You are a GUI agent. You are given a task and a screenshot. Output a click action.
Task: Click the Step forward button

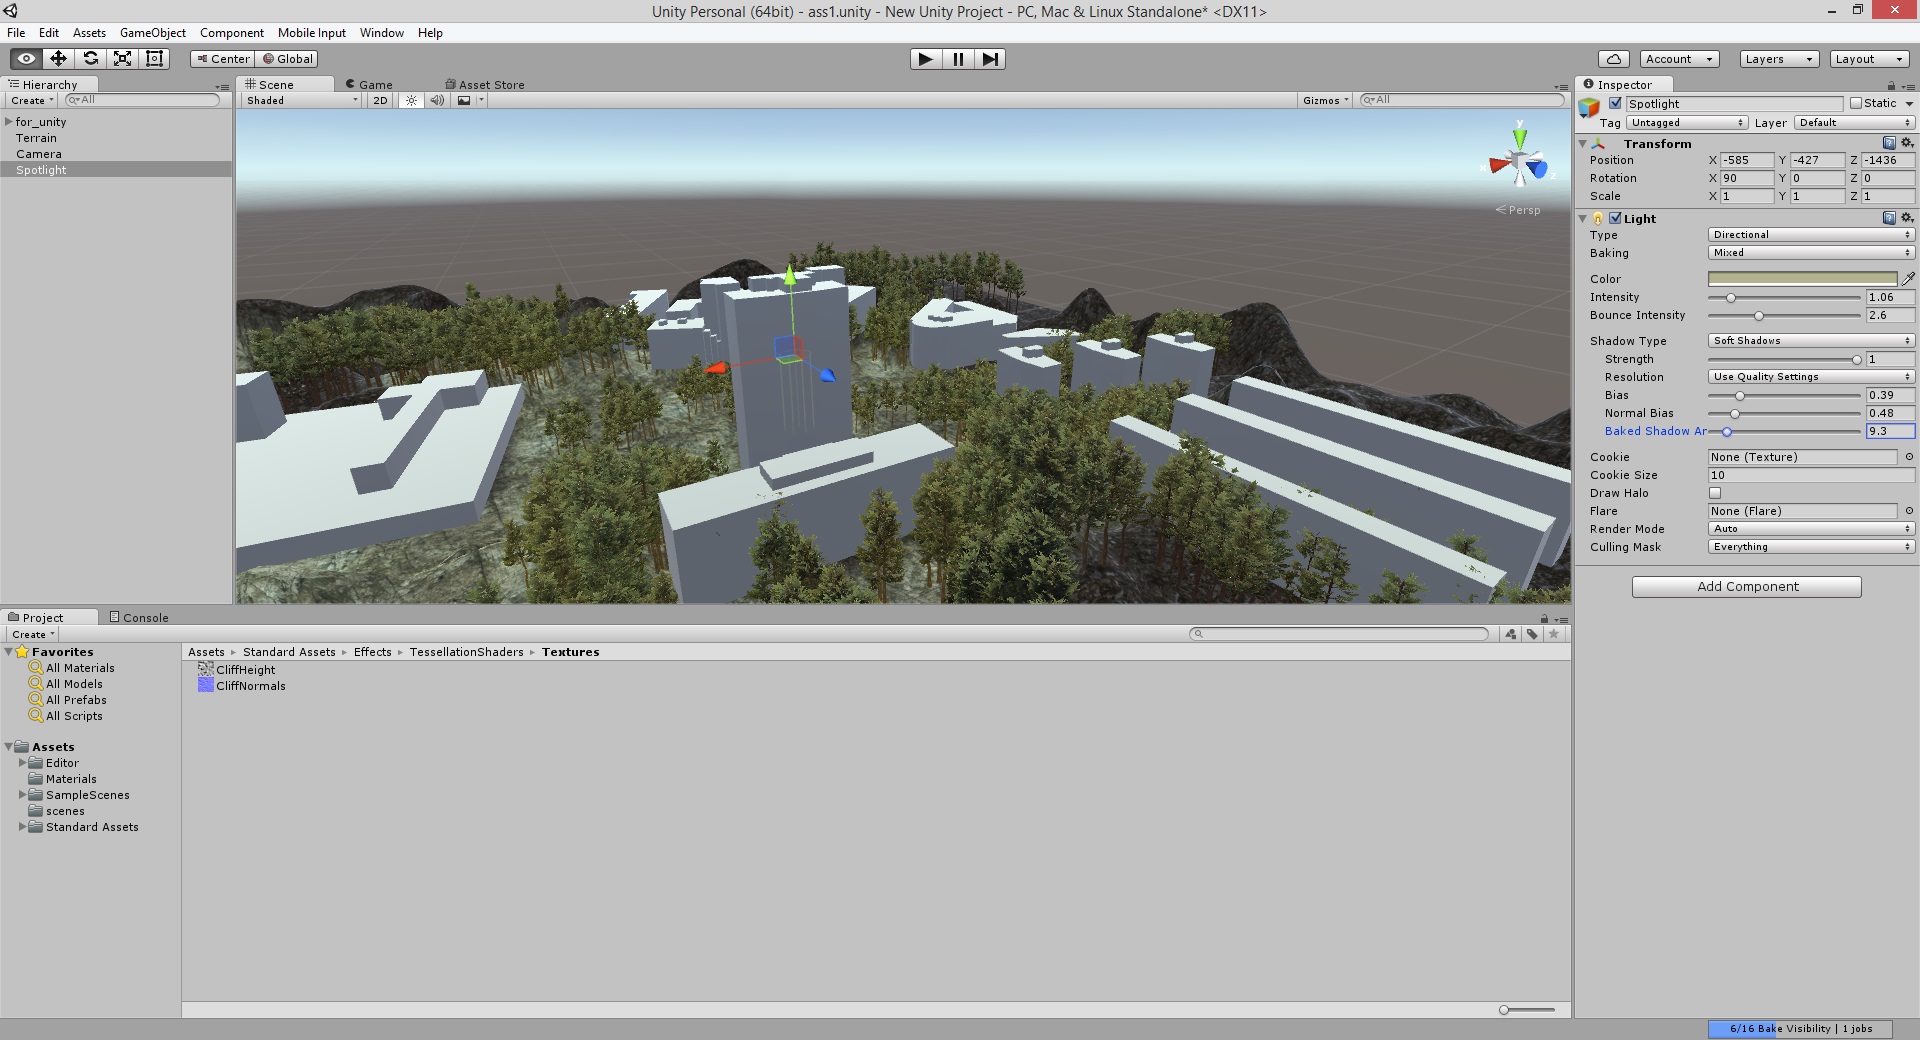tap(989, 59)
